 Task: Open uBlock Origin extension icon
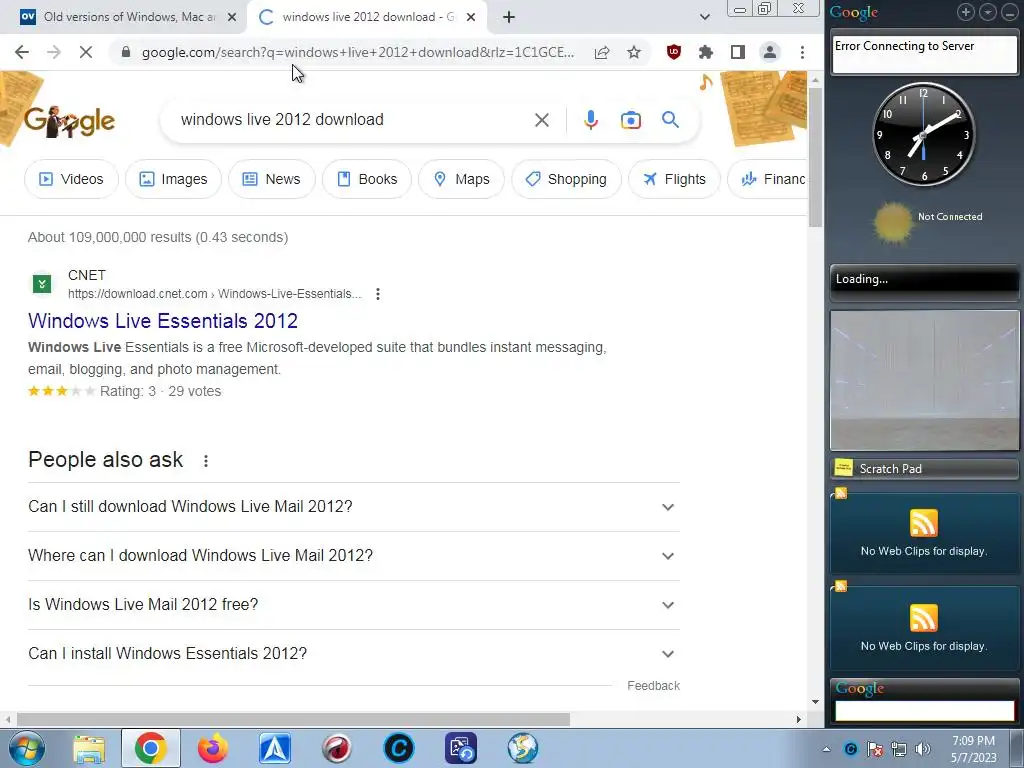pos(674,52)
